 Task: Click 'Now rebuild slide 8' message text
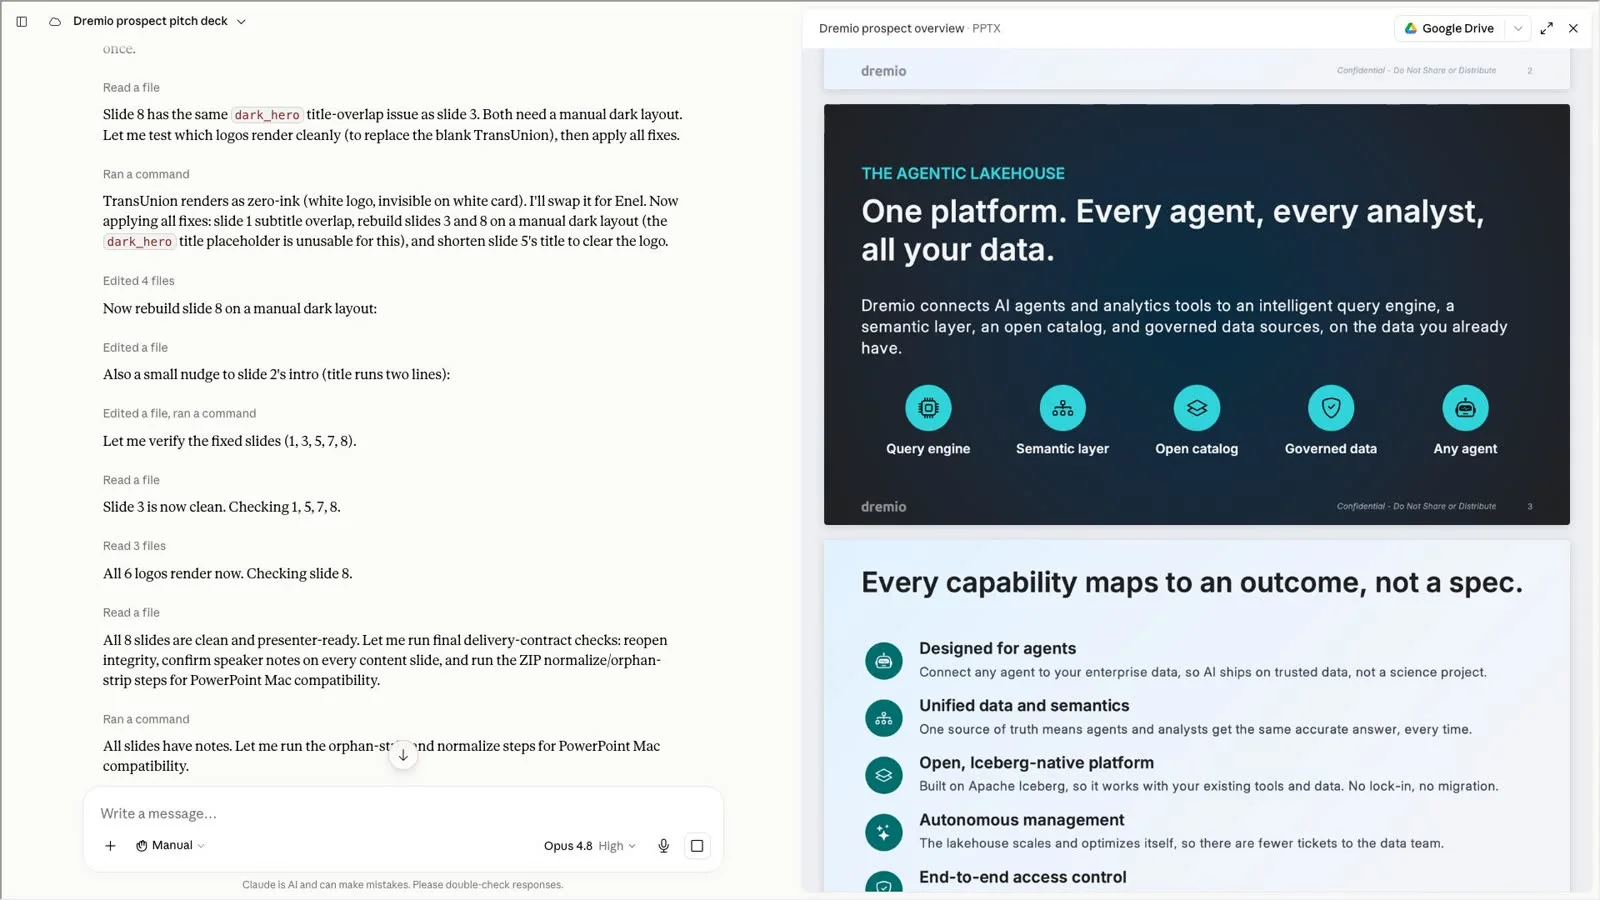[240, 309]
